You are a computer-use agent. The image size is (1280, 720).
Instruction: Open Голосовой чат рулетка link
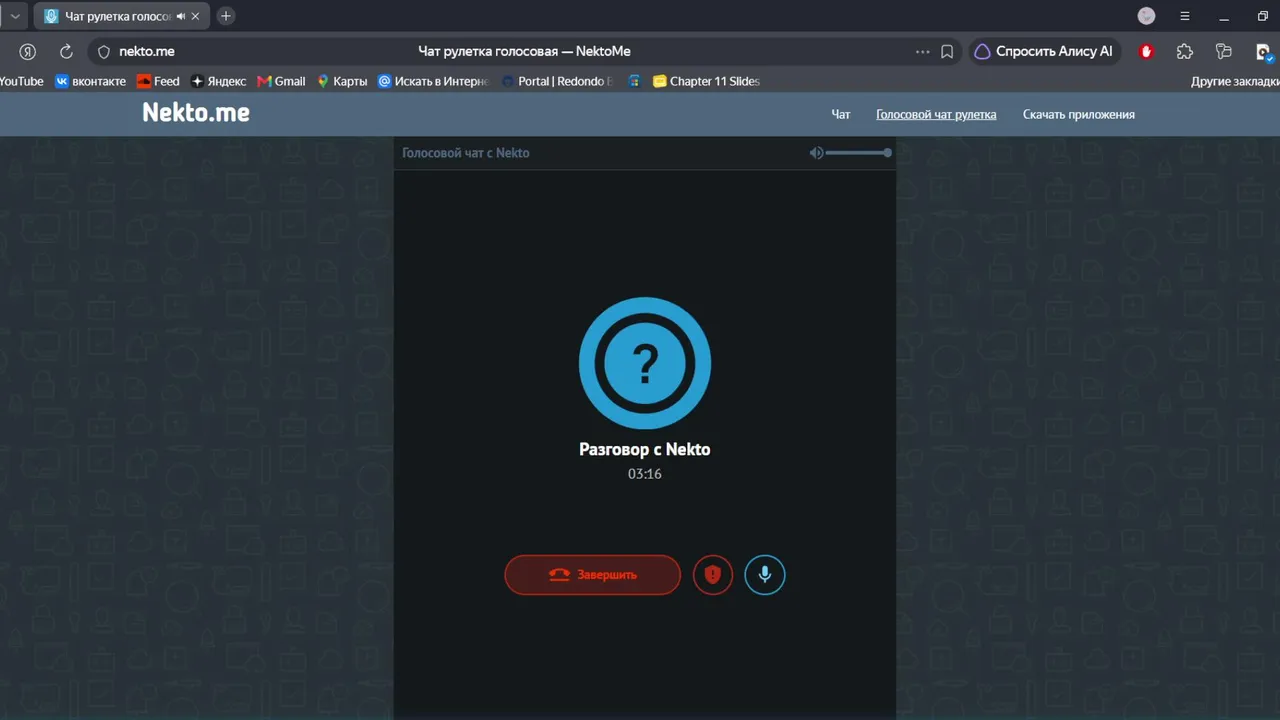pyautogui.click(x=936, y=114)
